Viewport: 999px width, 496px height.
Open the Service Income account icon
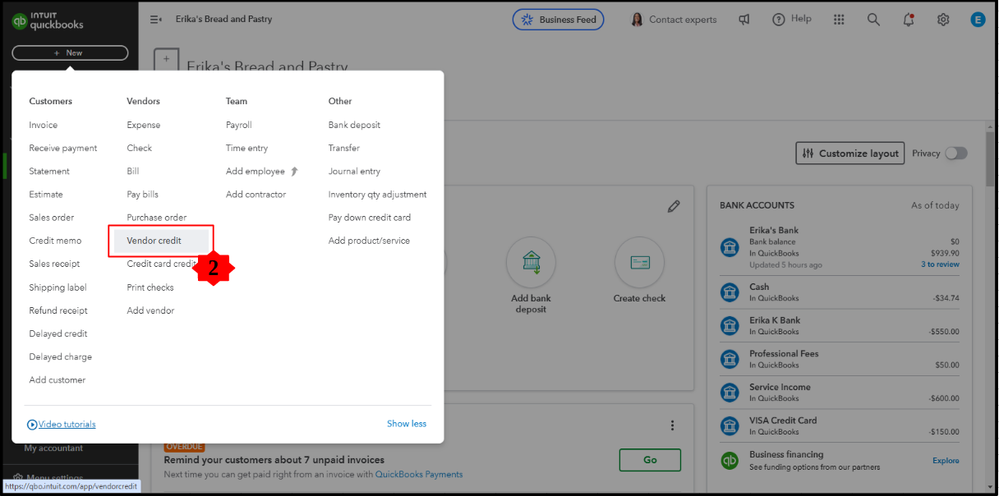729,392
